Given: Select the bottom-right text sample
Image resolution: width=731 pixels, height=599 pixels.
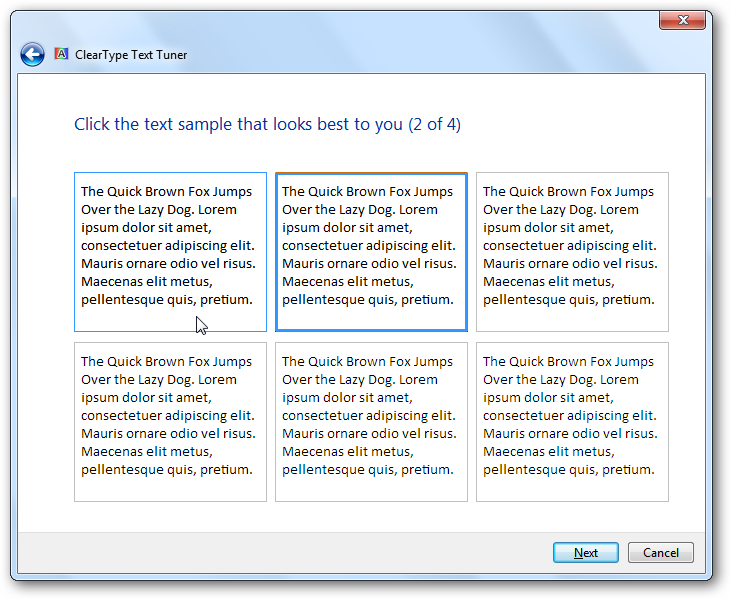Looking at the screenshot, I should coord(572,422).
